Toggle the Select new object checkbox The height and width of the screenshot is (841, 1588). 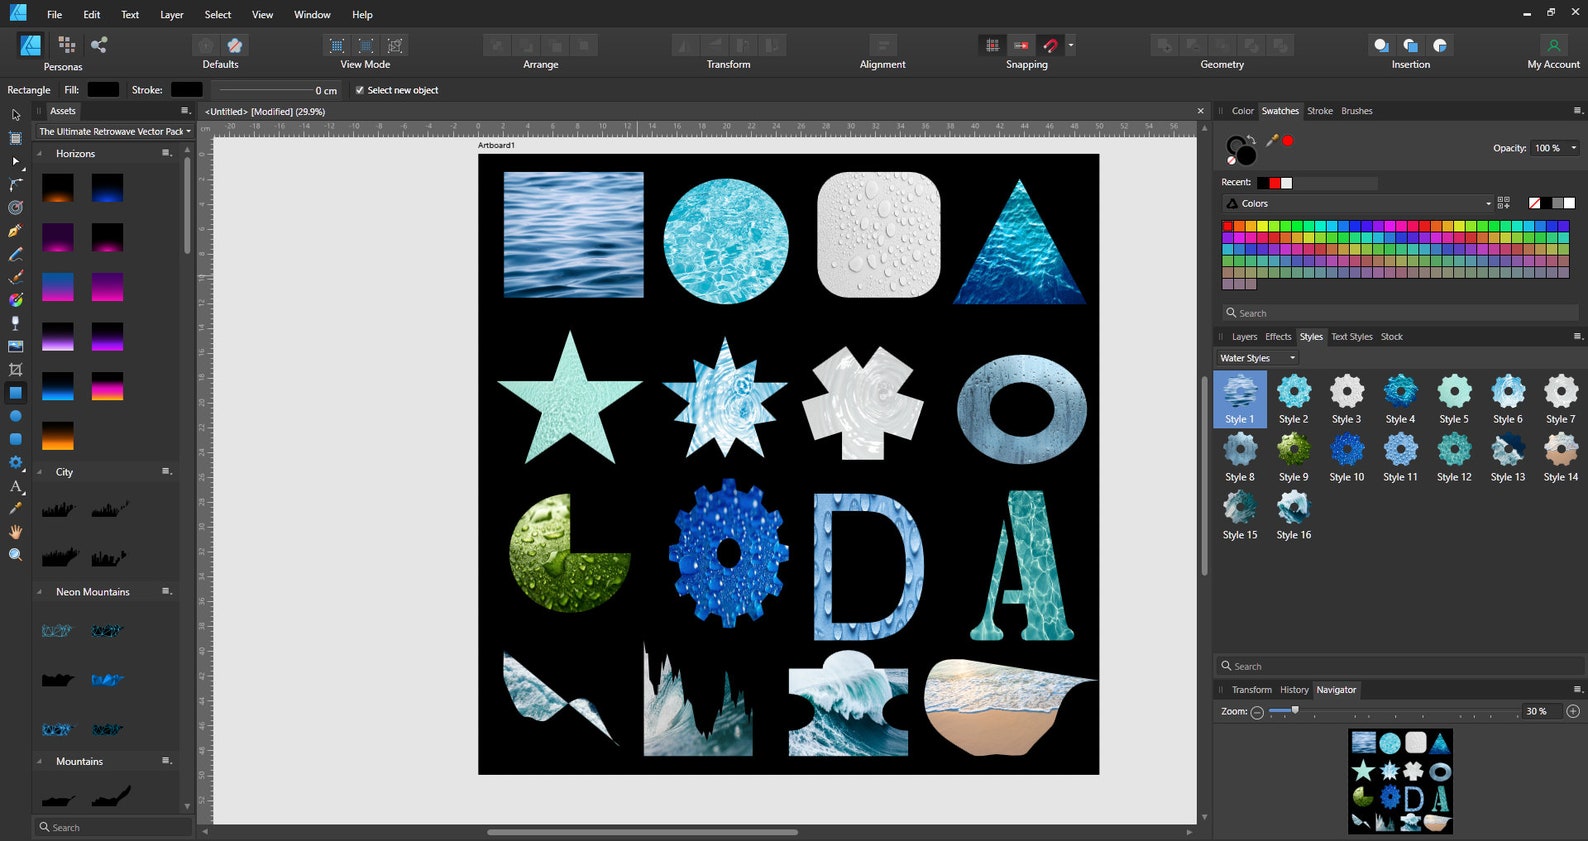pyautogui.click(x=360, y=90)
